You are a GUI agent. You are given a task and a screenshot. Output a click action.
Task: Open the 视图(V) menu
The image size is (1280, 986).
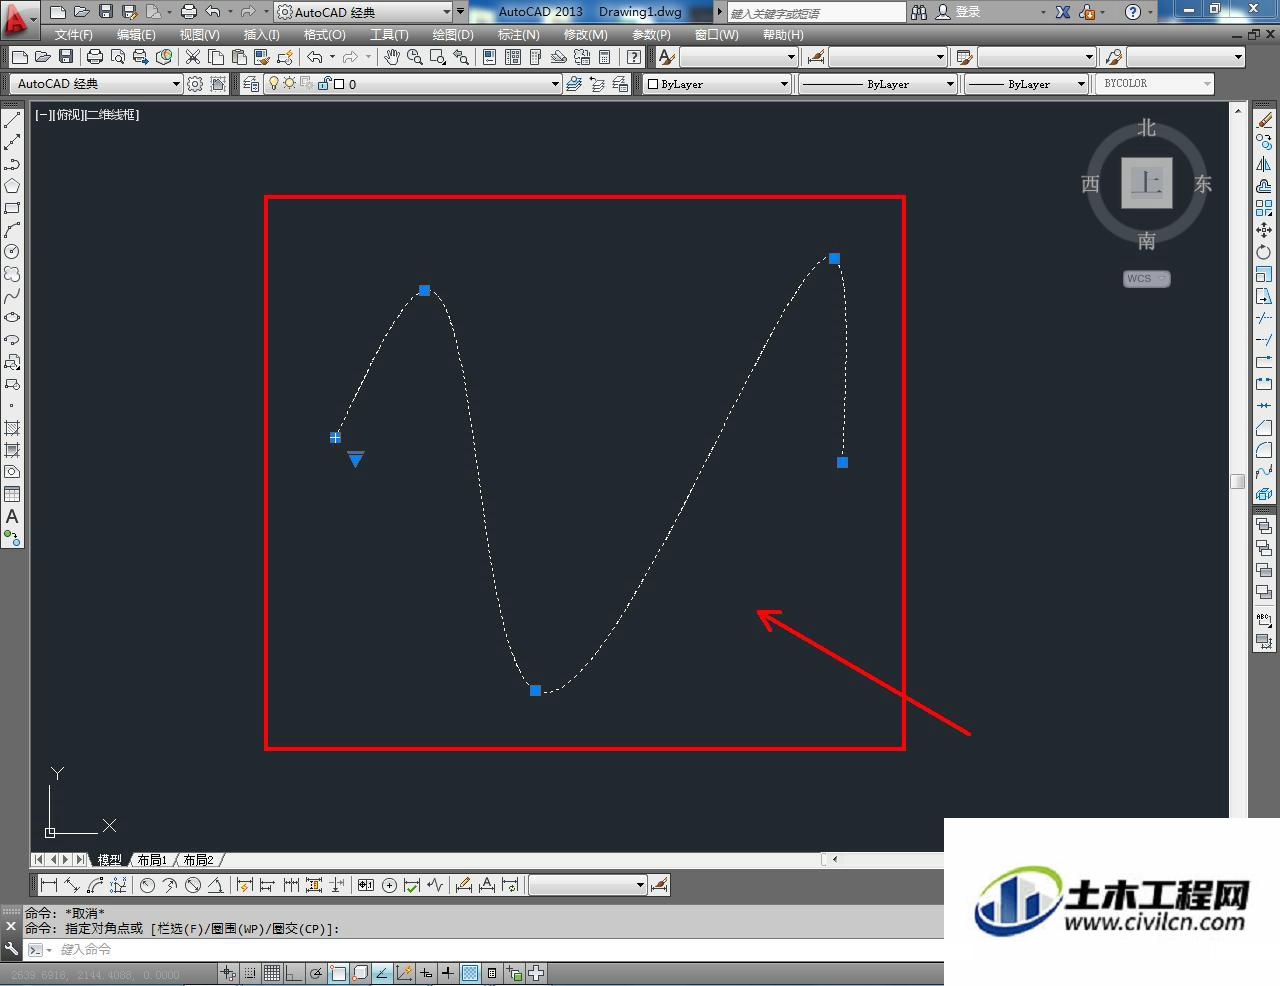(199, 34)
